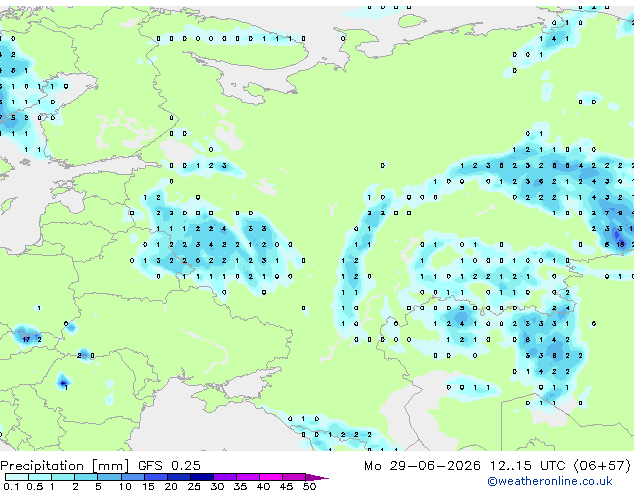
Task: Click the '12..15 UTC' time text
Action: click(527, 466)
